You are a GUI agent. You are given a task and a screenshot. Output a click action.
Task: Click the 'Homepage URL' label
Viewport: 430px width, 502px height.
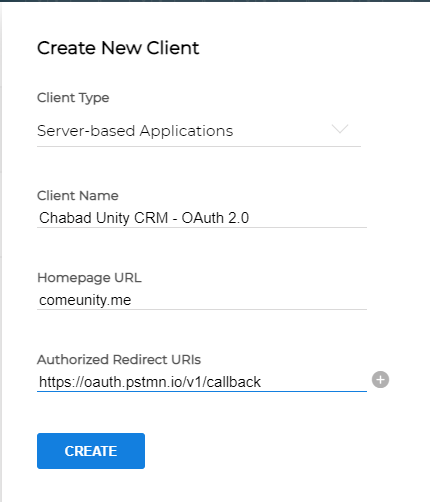tap(89, 278)
